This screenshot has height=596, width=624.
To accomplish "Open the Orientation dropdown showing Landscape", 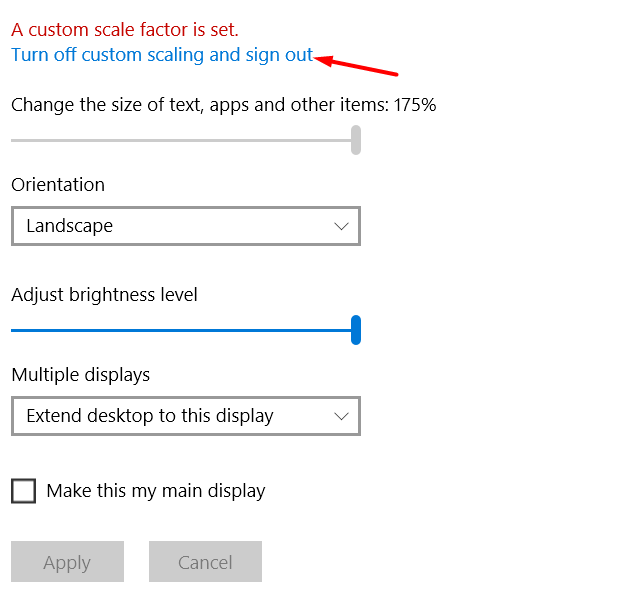I will tap(185, 226).
